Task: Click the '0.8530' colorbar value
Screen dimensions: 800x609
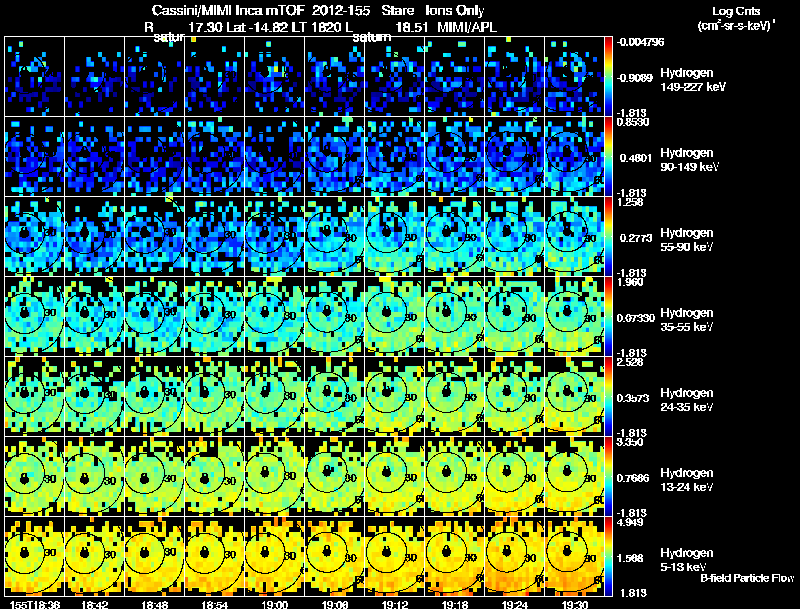Action: tap(633, 122)
